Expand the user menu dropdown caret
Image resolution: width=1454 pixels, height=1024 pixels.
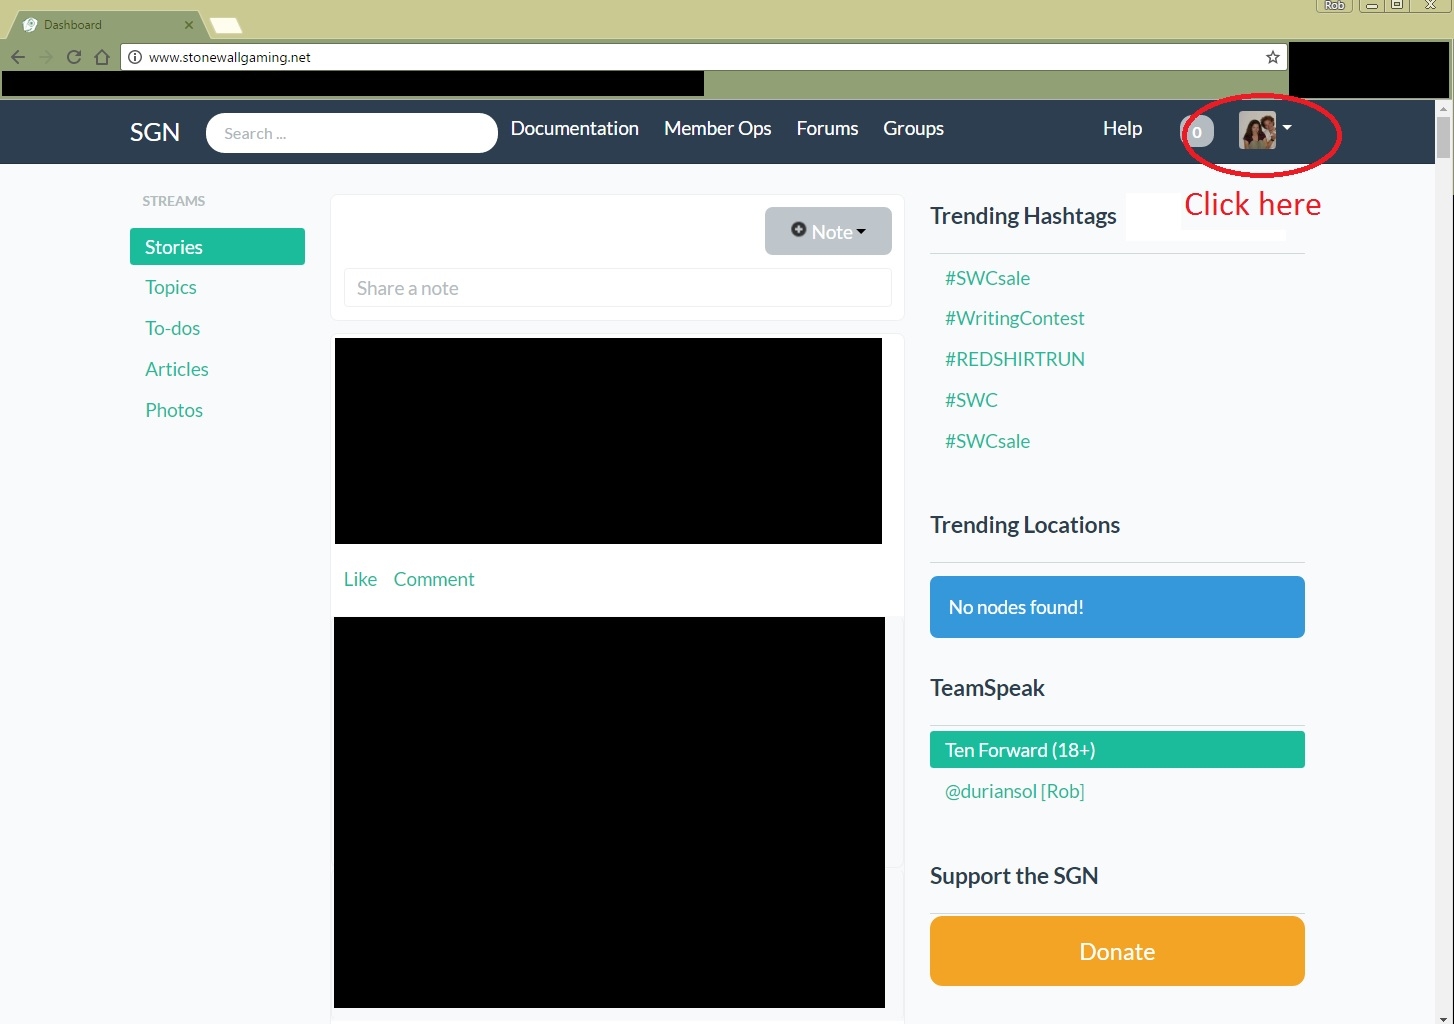1287,127
